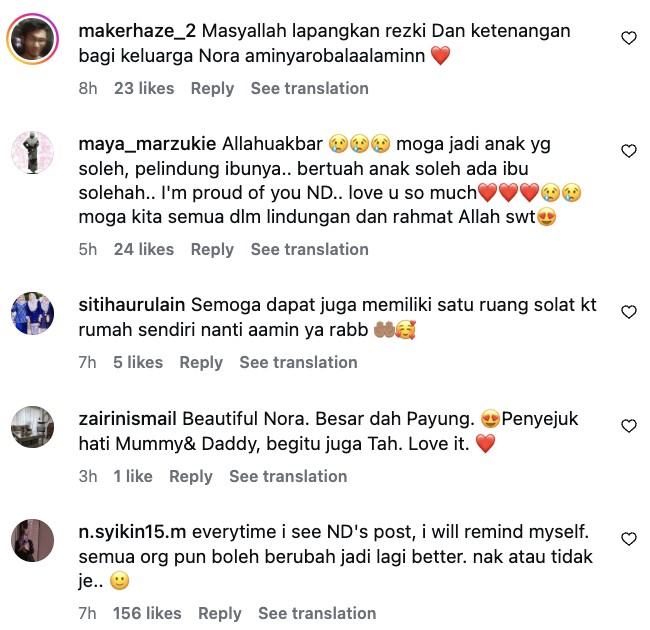Like n.syikin15.m's comment with heart icon
The width and height of the screenshot is (650, 630).
(x=629, y=539)
